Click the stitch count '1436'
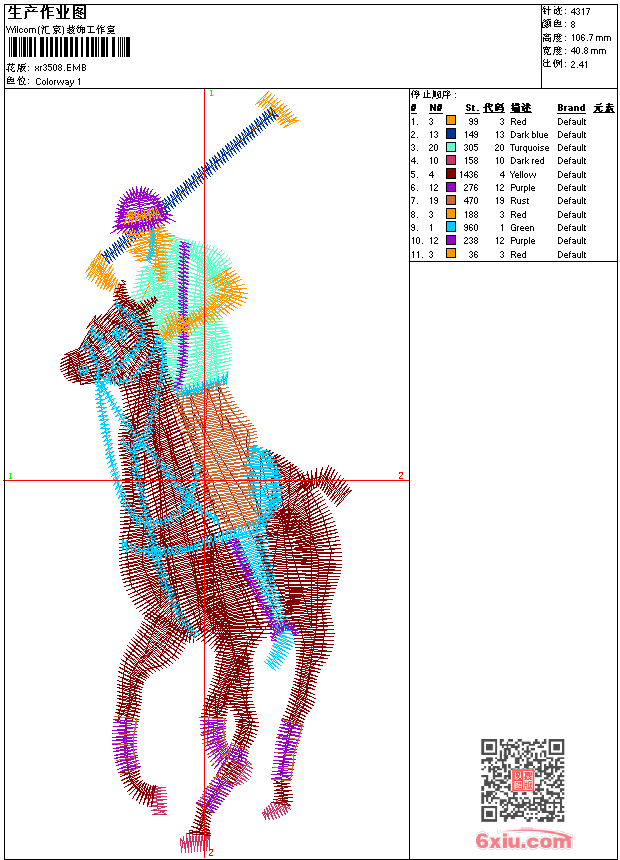 point(469,175)
